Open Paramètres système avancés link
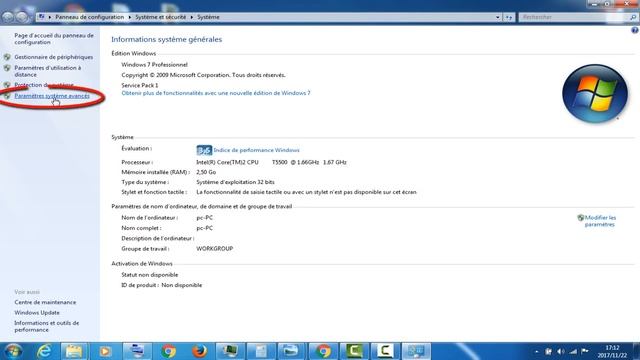Image resolution: width=640 pixels, height=360 pixels. pos(52,96)
